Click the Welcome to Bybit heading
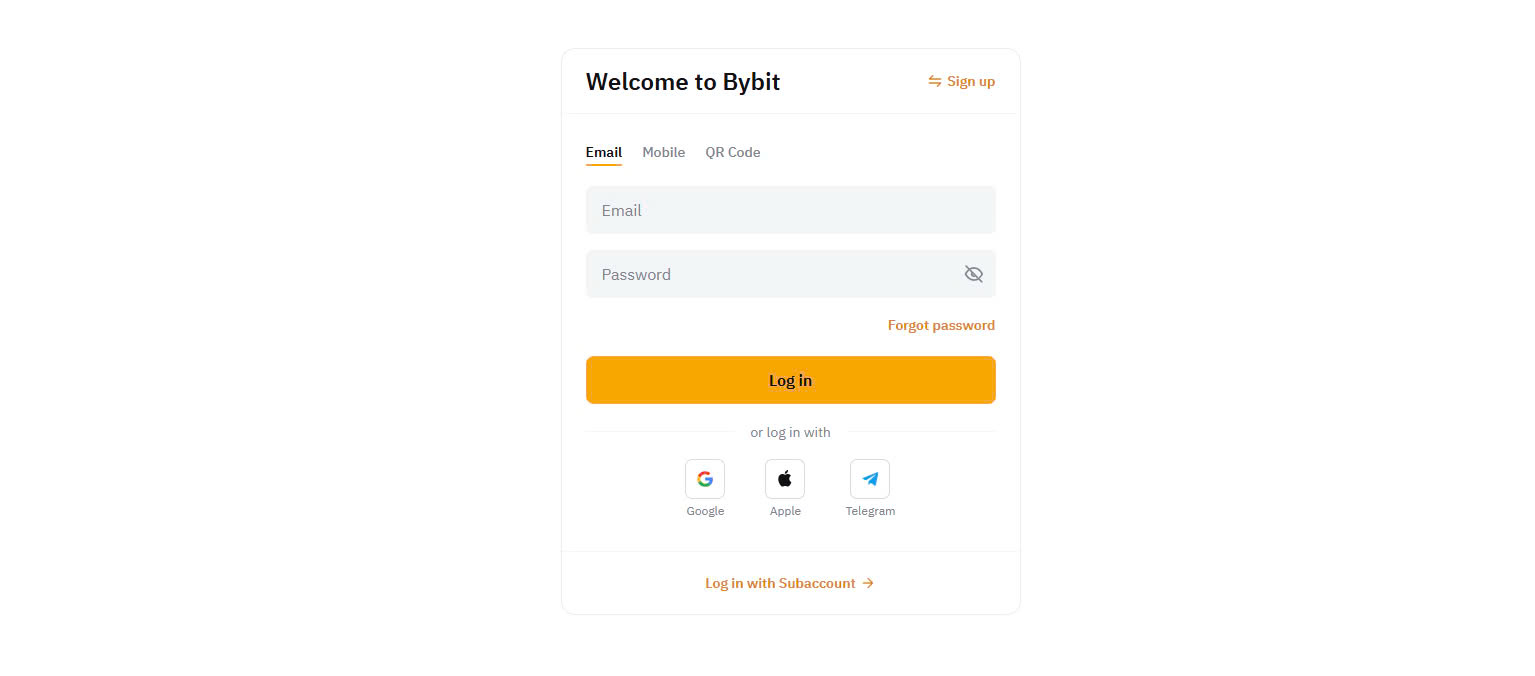Image resolution: width=1535 pixels, height=676 pixels. (x=683, y=81)
